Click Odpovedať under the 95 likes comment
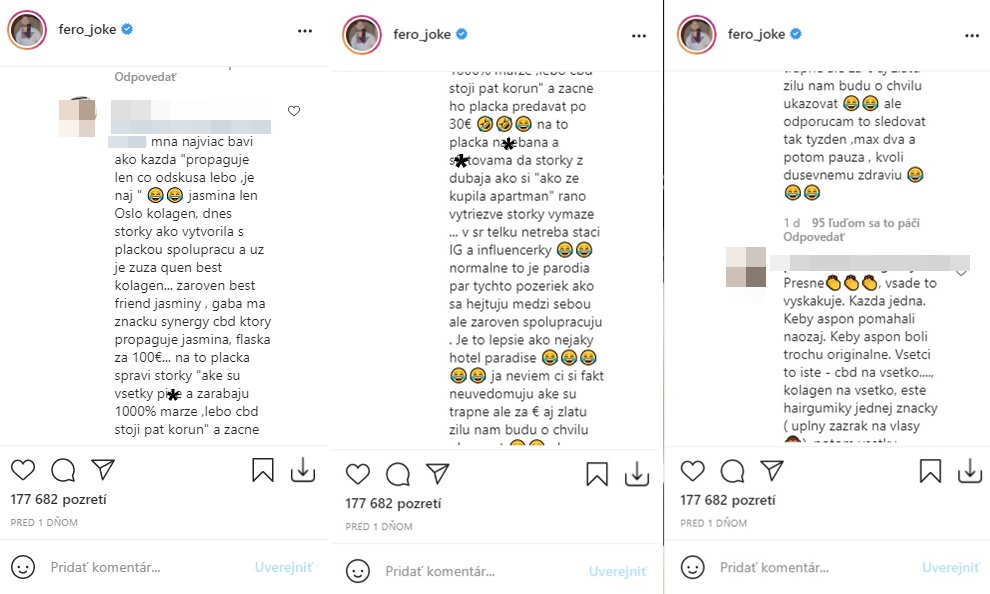The height and width of the screenshot is (594, 990). click(813, 237)
